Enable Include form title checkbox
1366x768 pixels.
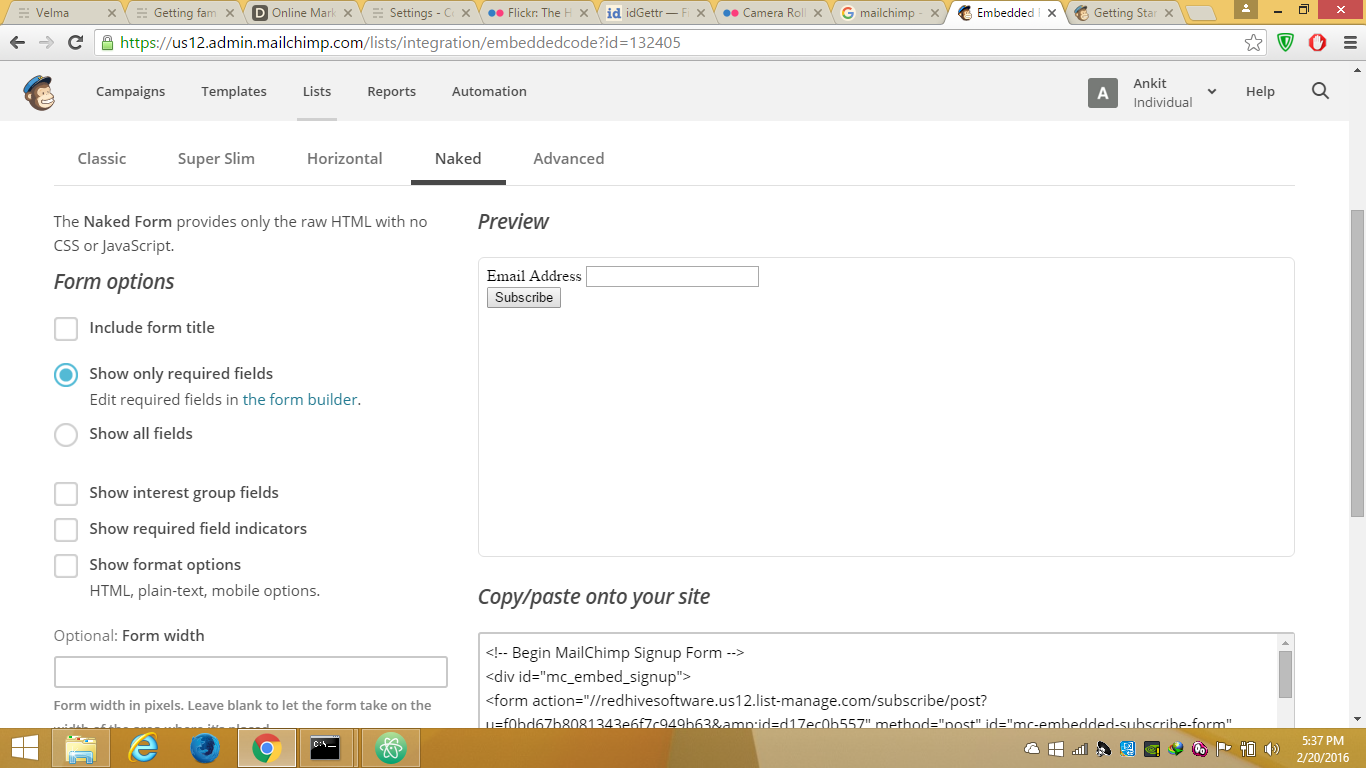66,329
